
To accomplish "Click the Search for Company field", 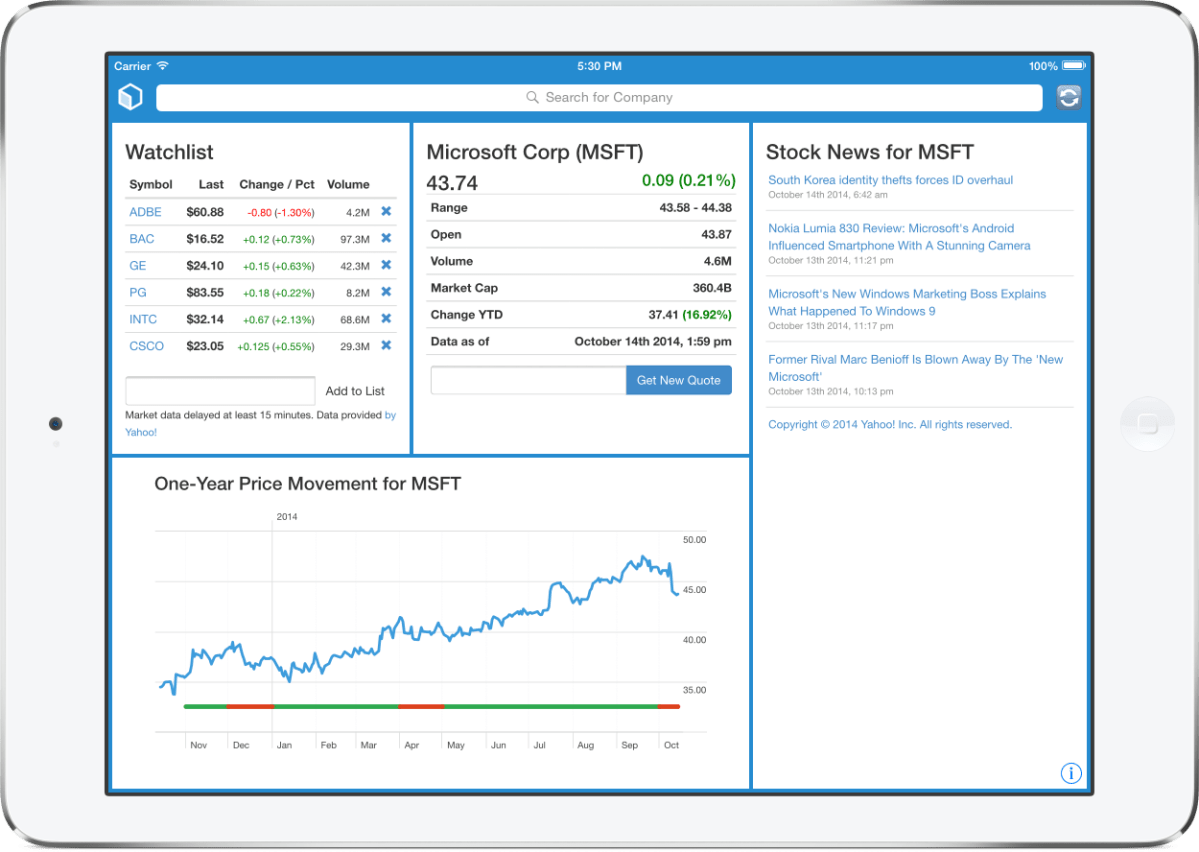I will (599, 97).
